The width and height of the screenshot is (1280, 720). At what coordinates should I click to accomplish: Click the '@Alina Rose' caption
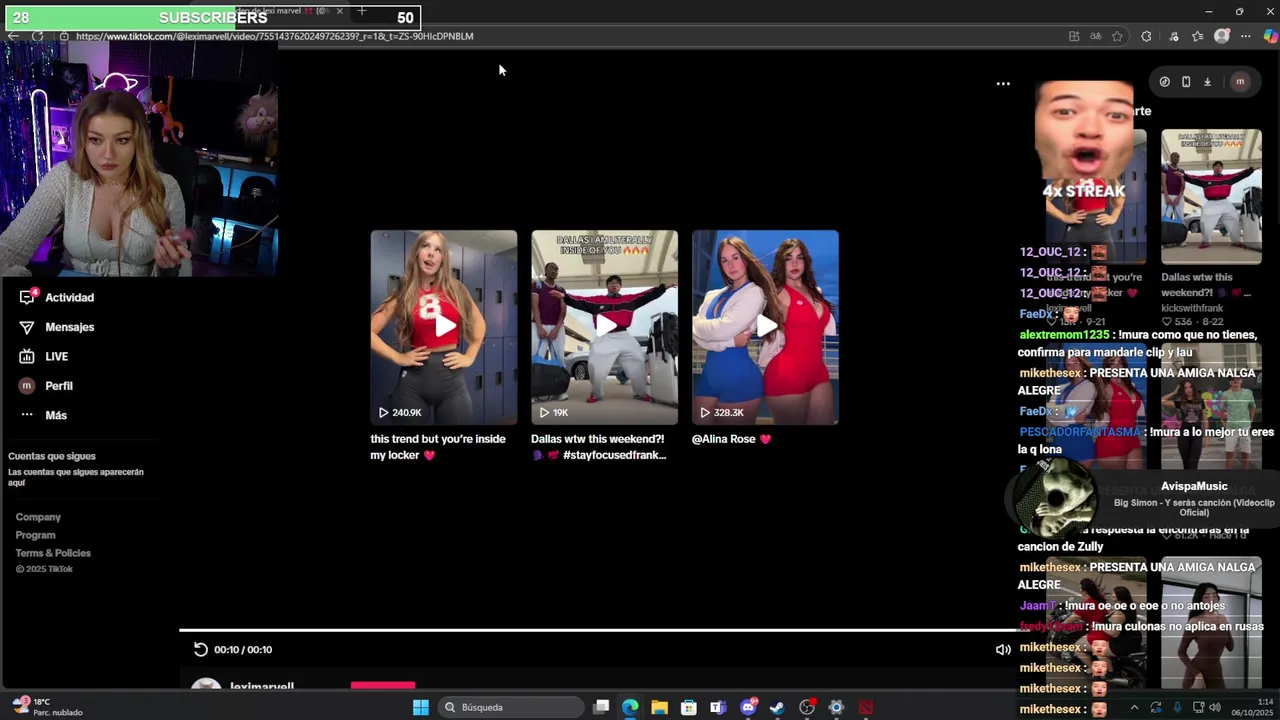point(731,439)
